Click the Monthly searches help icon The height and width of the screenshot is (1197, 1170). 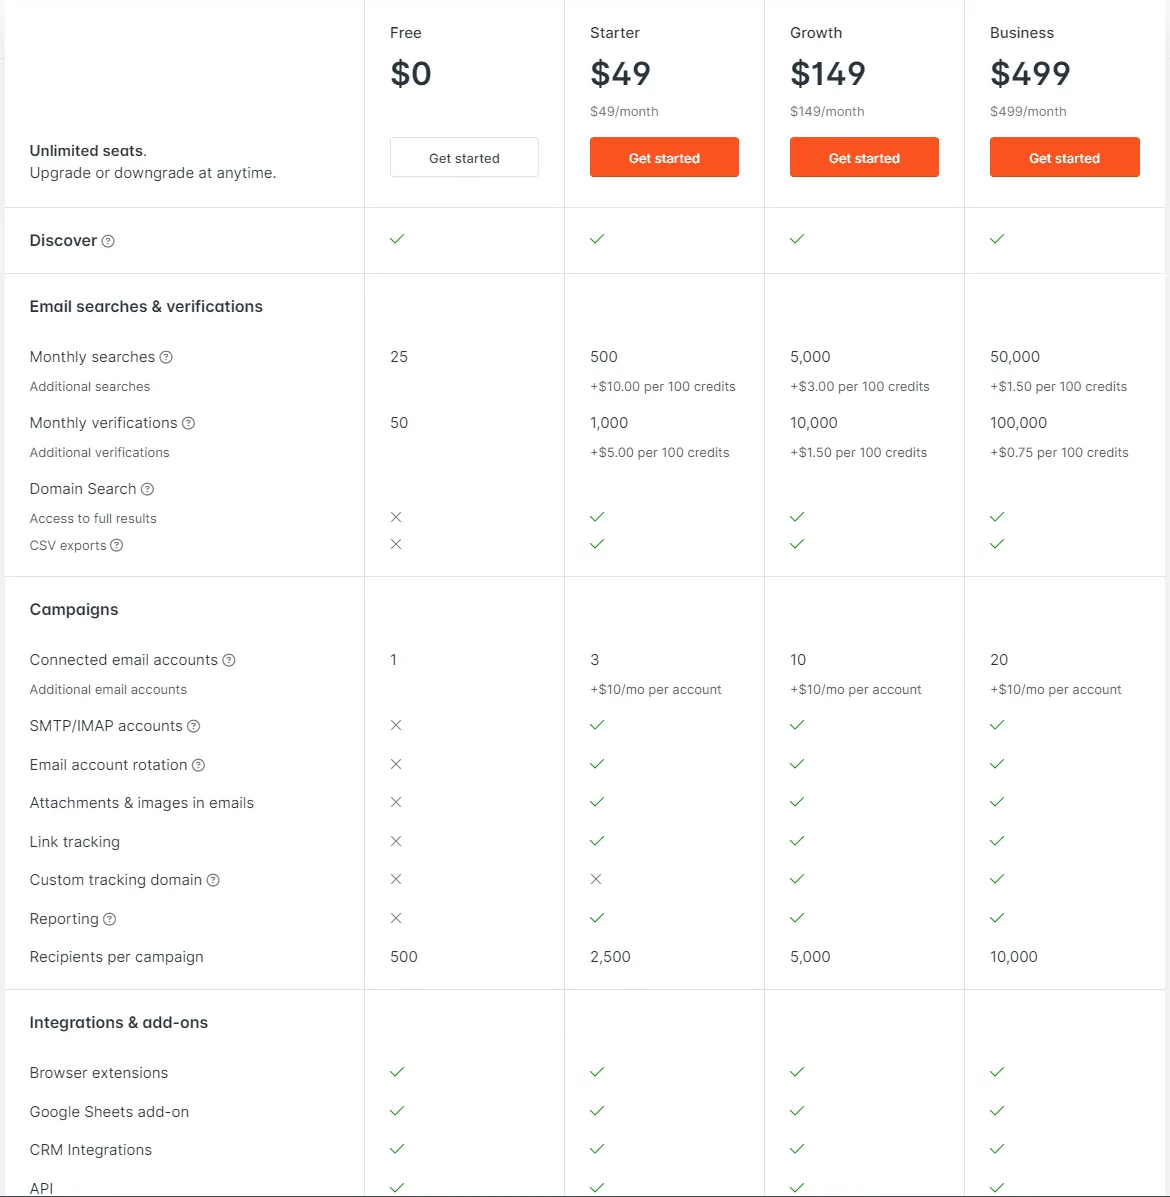pyautogui.click(x=166, y=357)
